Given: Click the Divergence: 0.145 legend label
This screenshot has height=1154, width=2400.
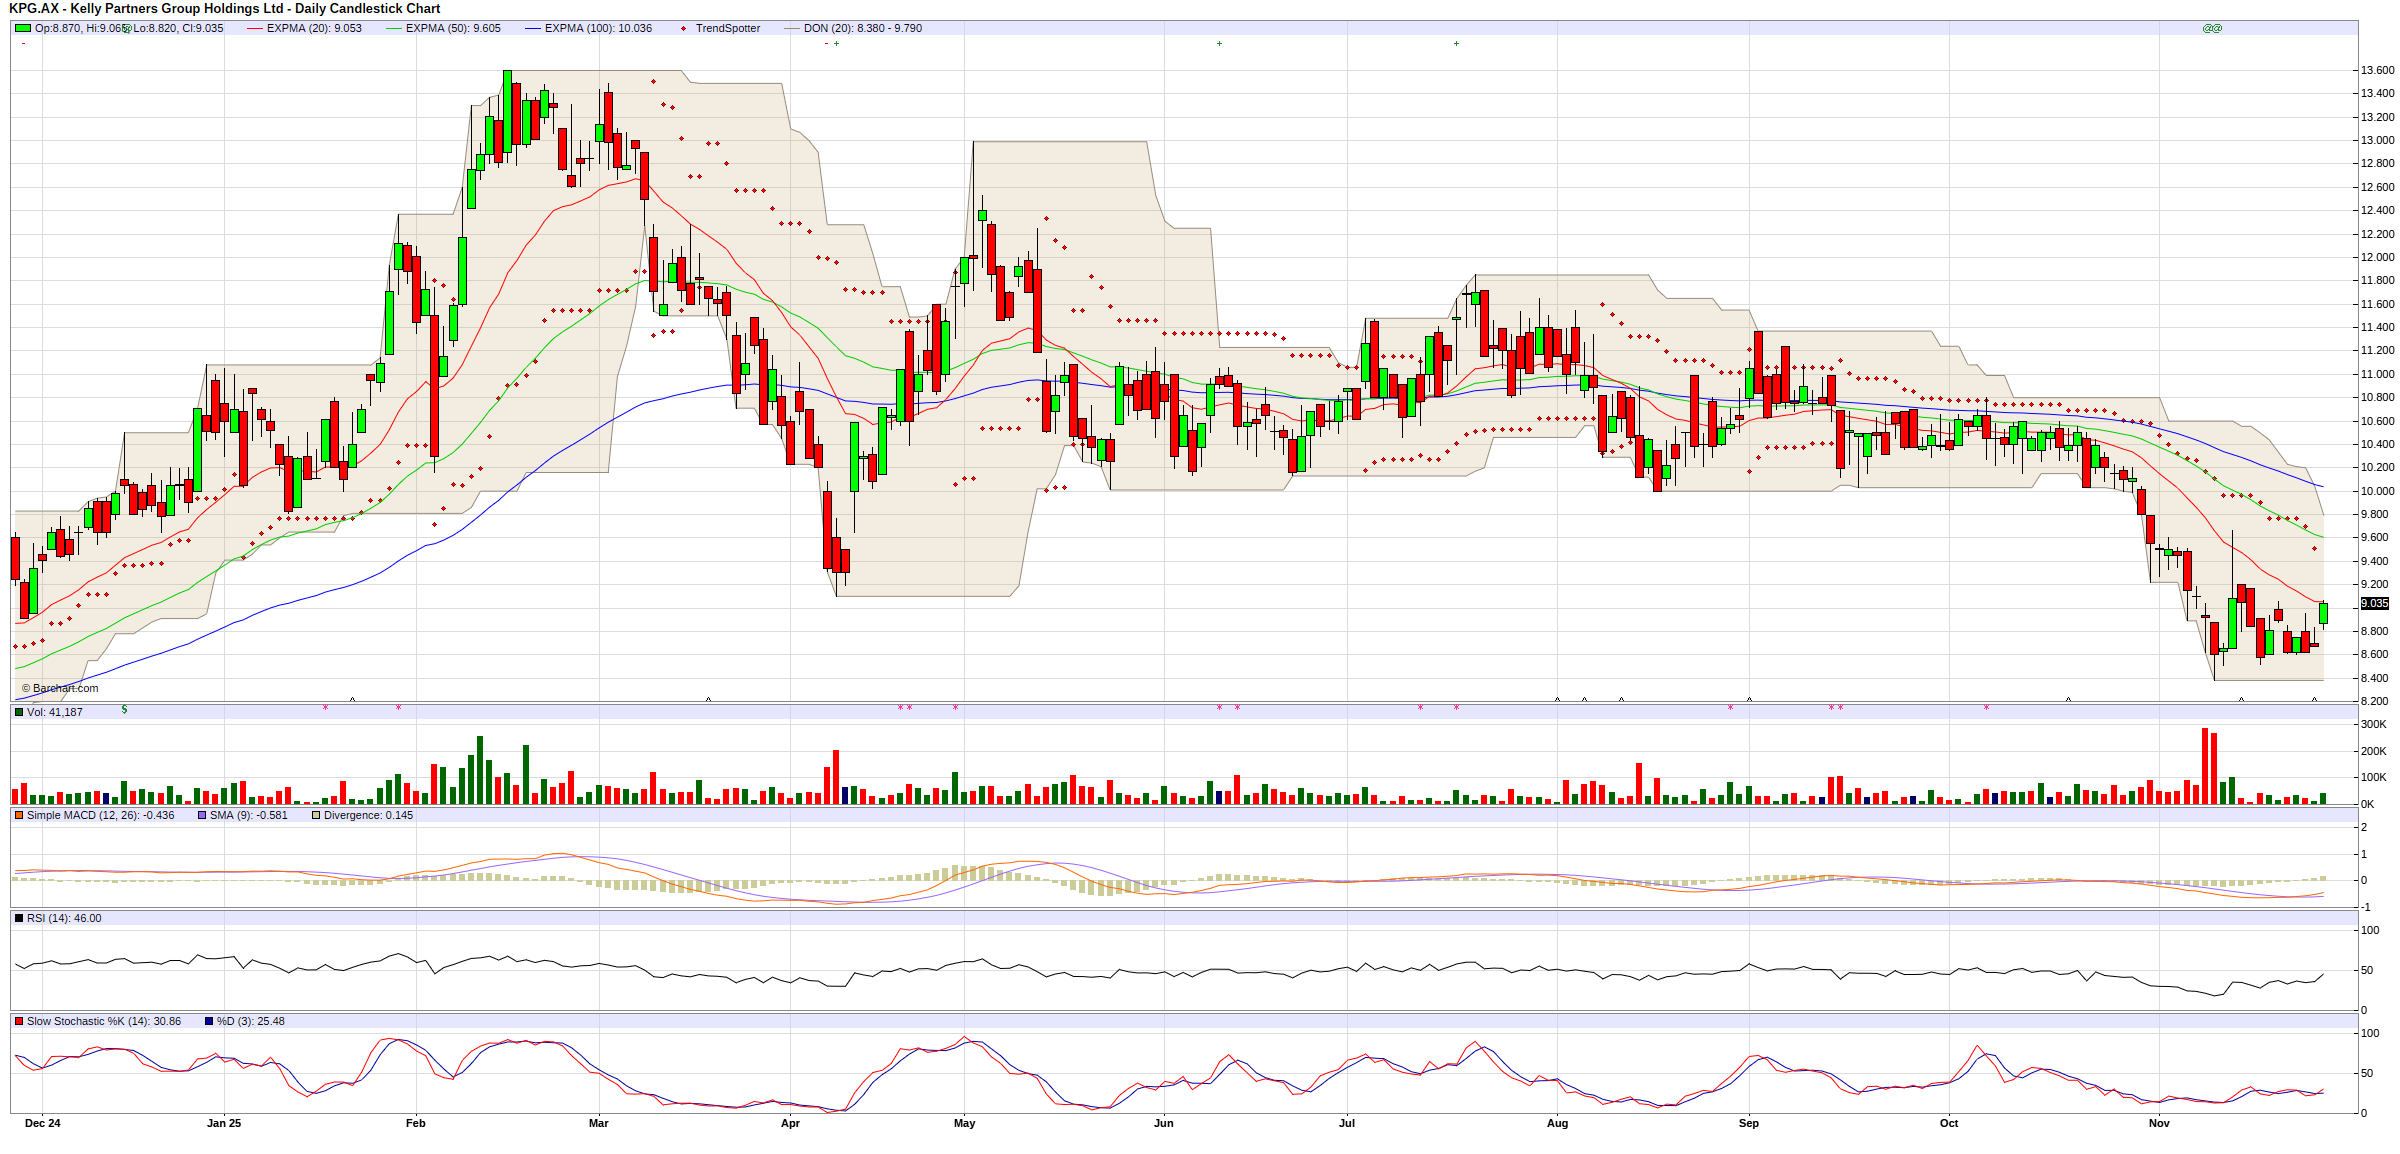Looking at the screenshot, I should click(x=368, y=815).
